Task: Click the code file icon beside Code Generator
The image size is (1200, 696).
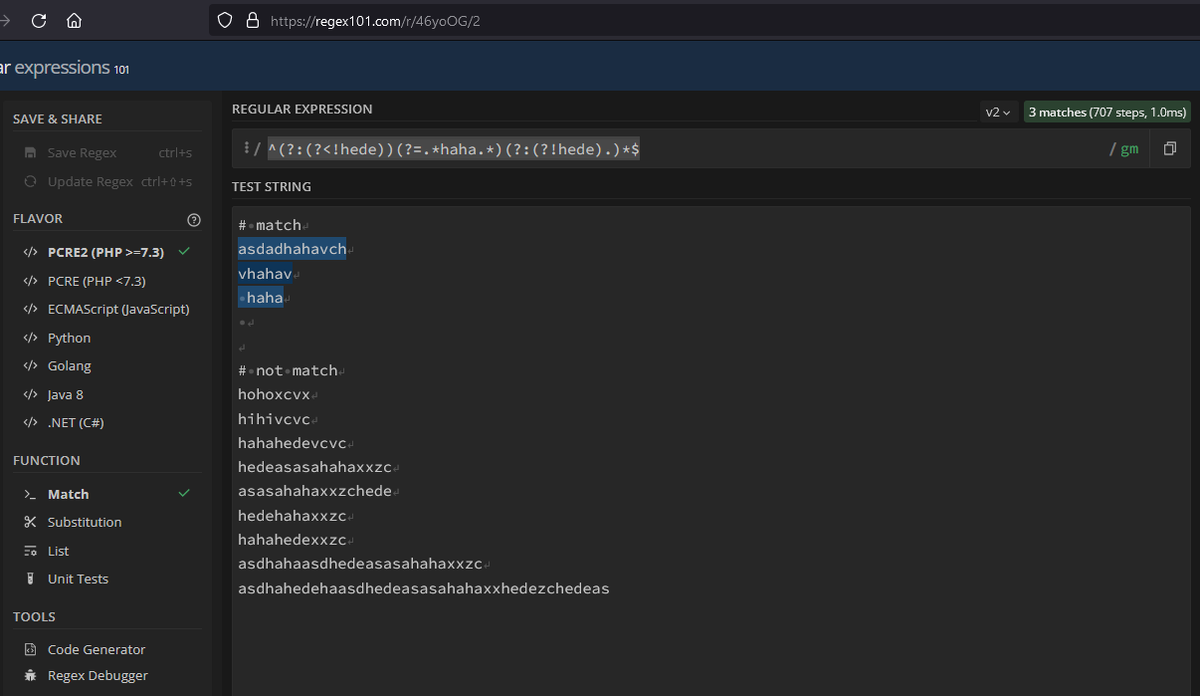Action: (x=29, y=650)
